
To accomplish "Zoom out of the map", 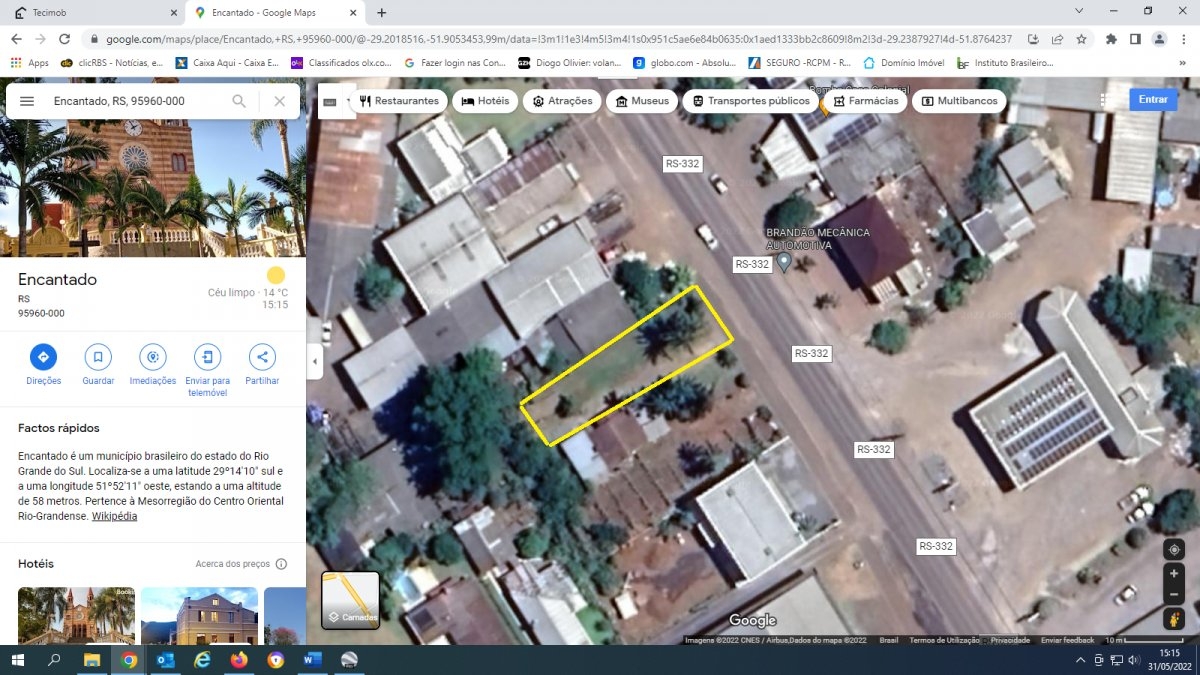I will (x=1174, y=595).
